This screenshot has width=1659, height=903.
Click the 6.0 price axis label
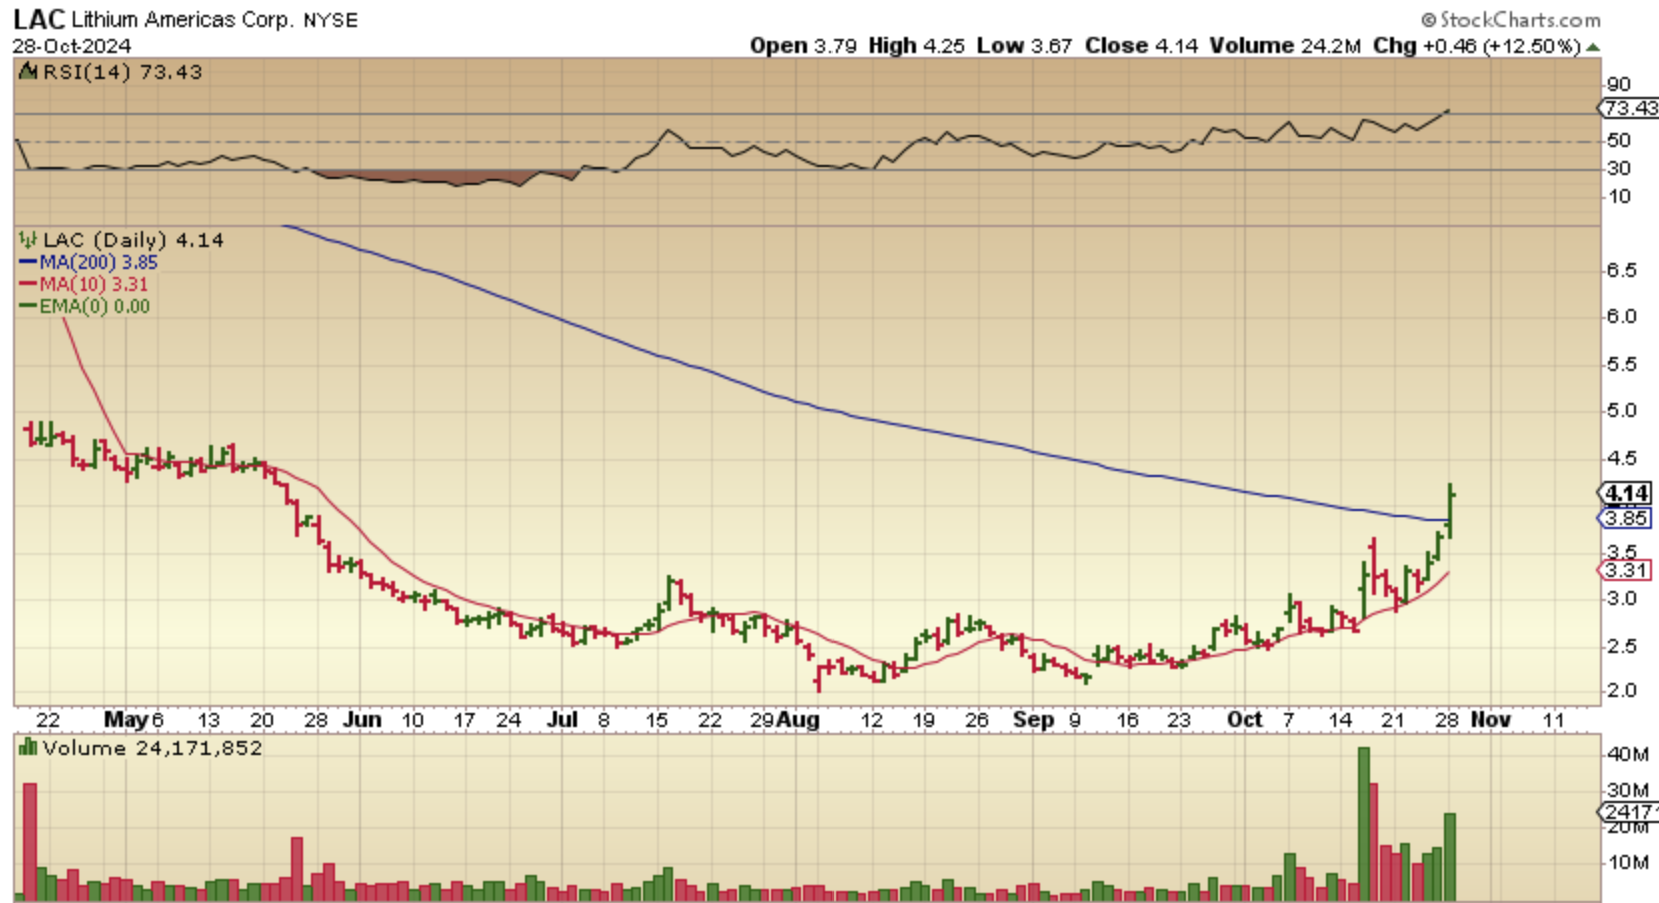pyautogui.click(x=1621, y=316)
